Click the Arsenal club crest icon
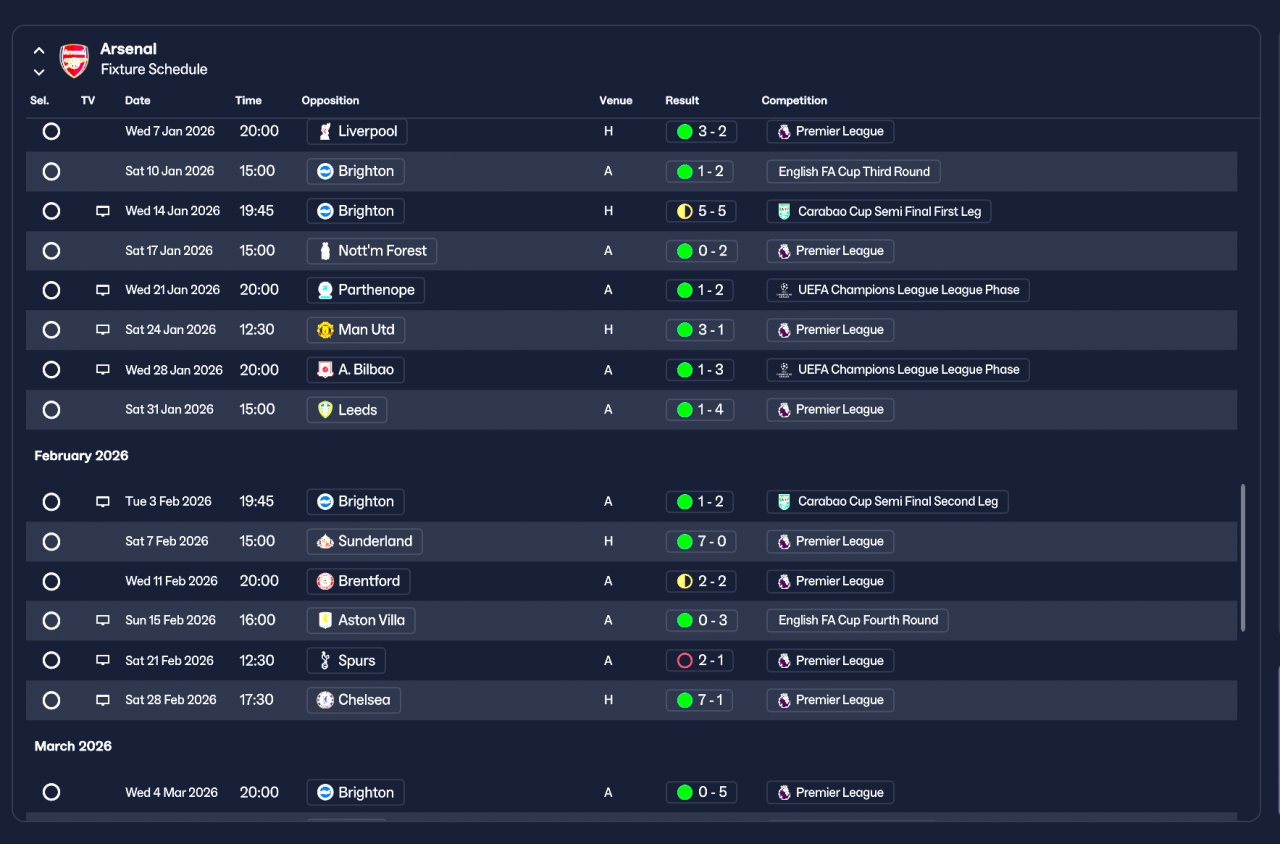The image size is (1280, 844). 75,60
